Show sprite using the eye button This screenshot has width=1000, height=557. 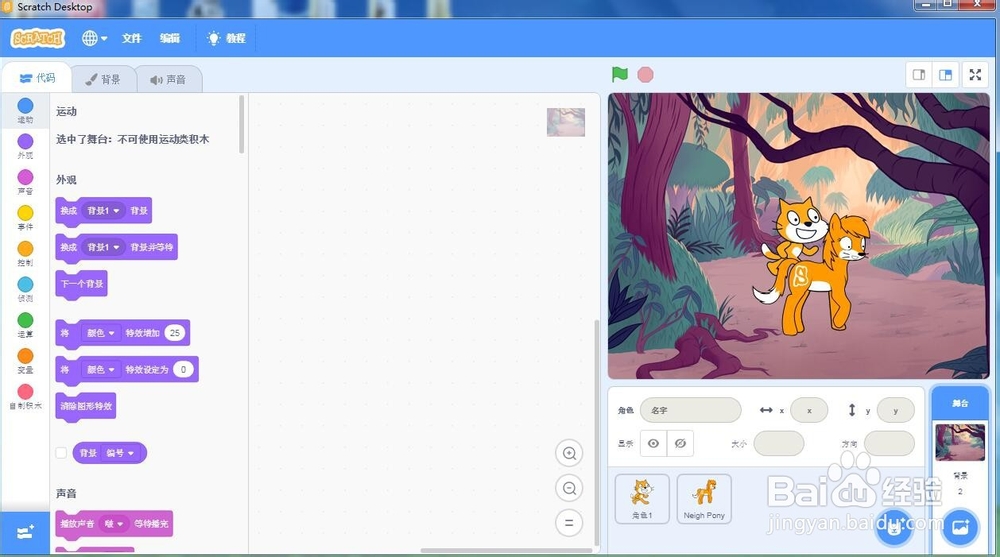653,443
